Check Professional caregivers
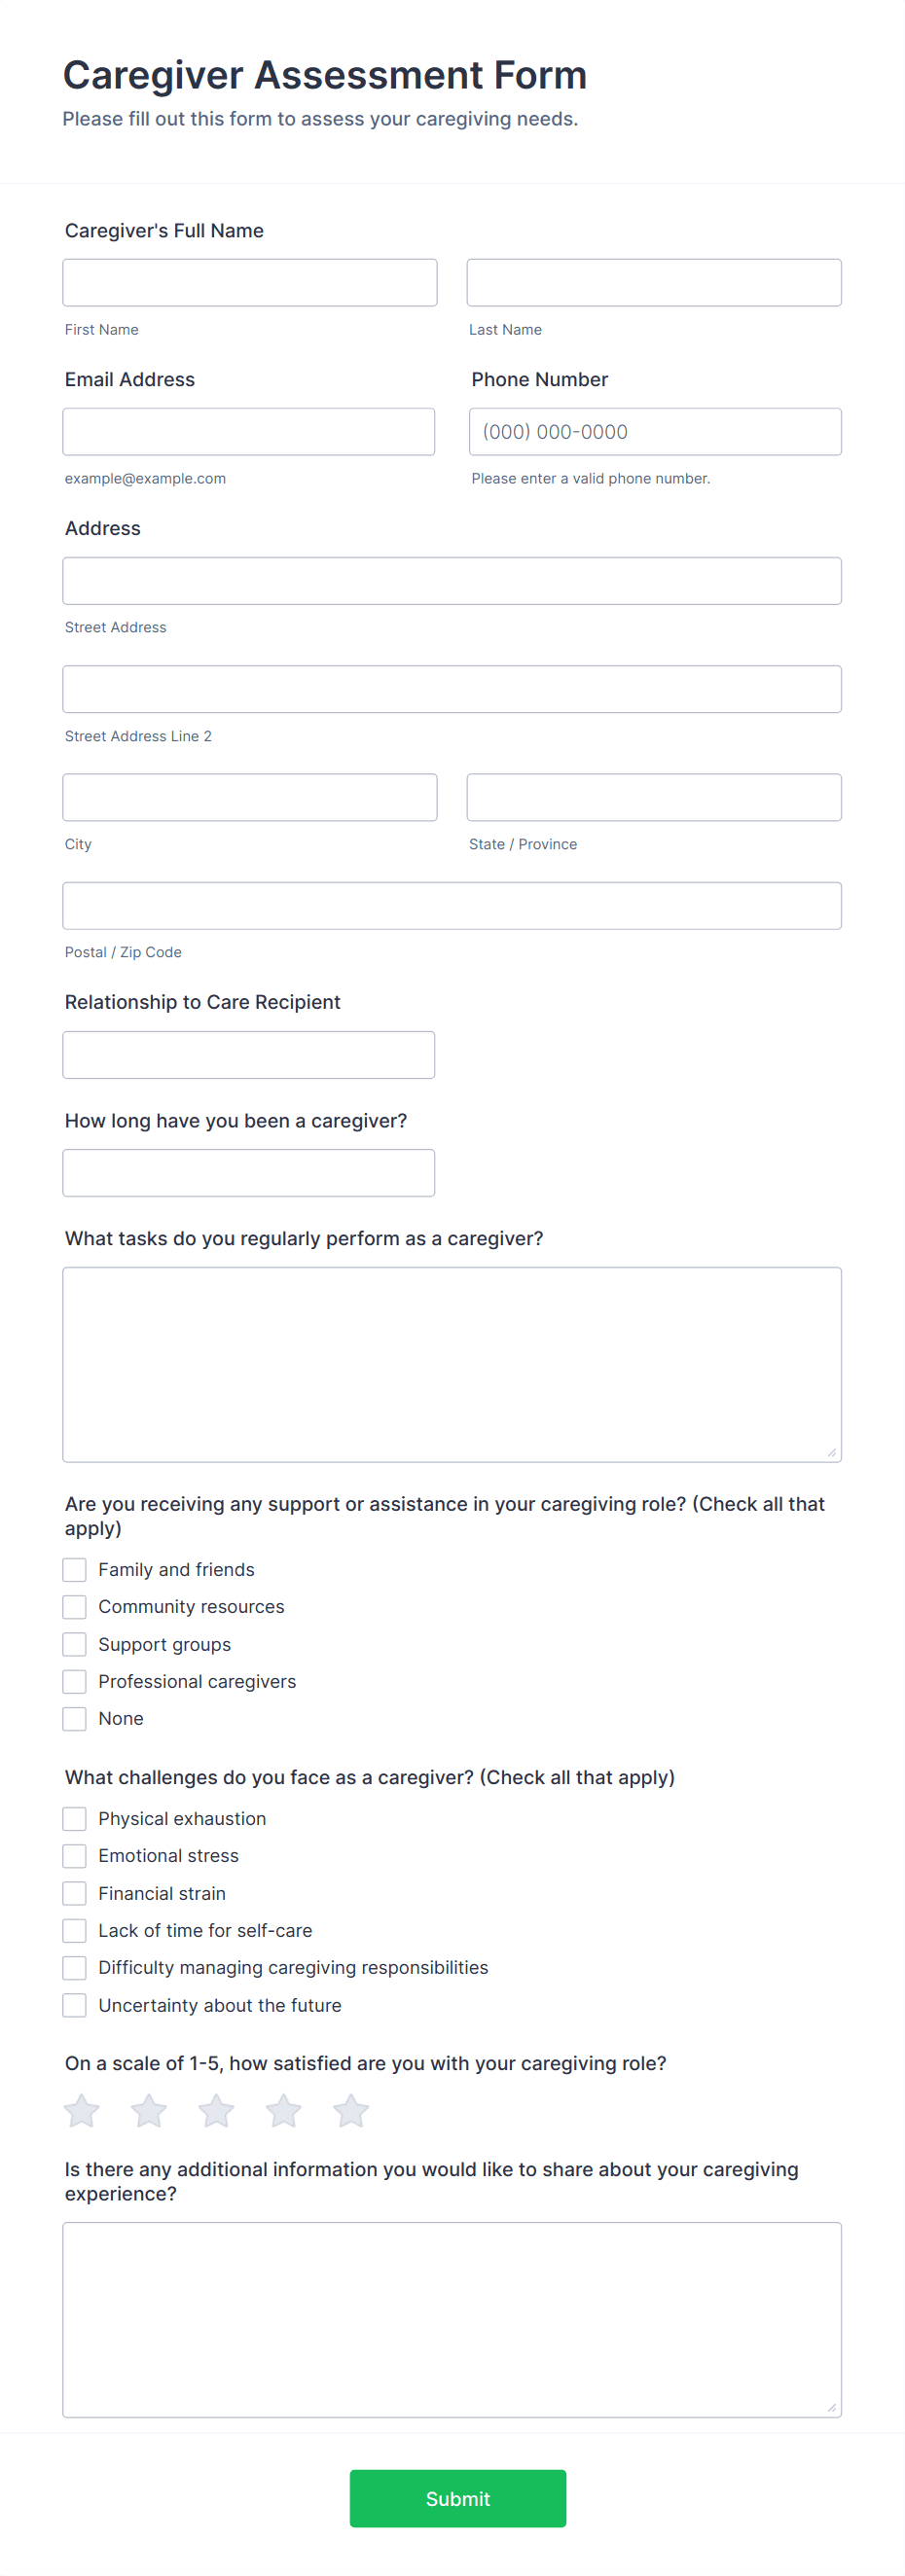The height and width of the screenshot is (2576, 905). tap(74, 1681)
